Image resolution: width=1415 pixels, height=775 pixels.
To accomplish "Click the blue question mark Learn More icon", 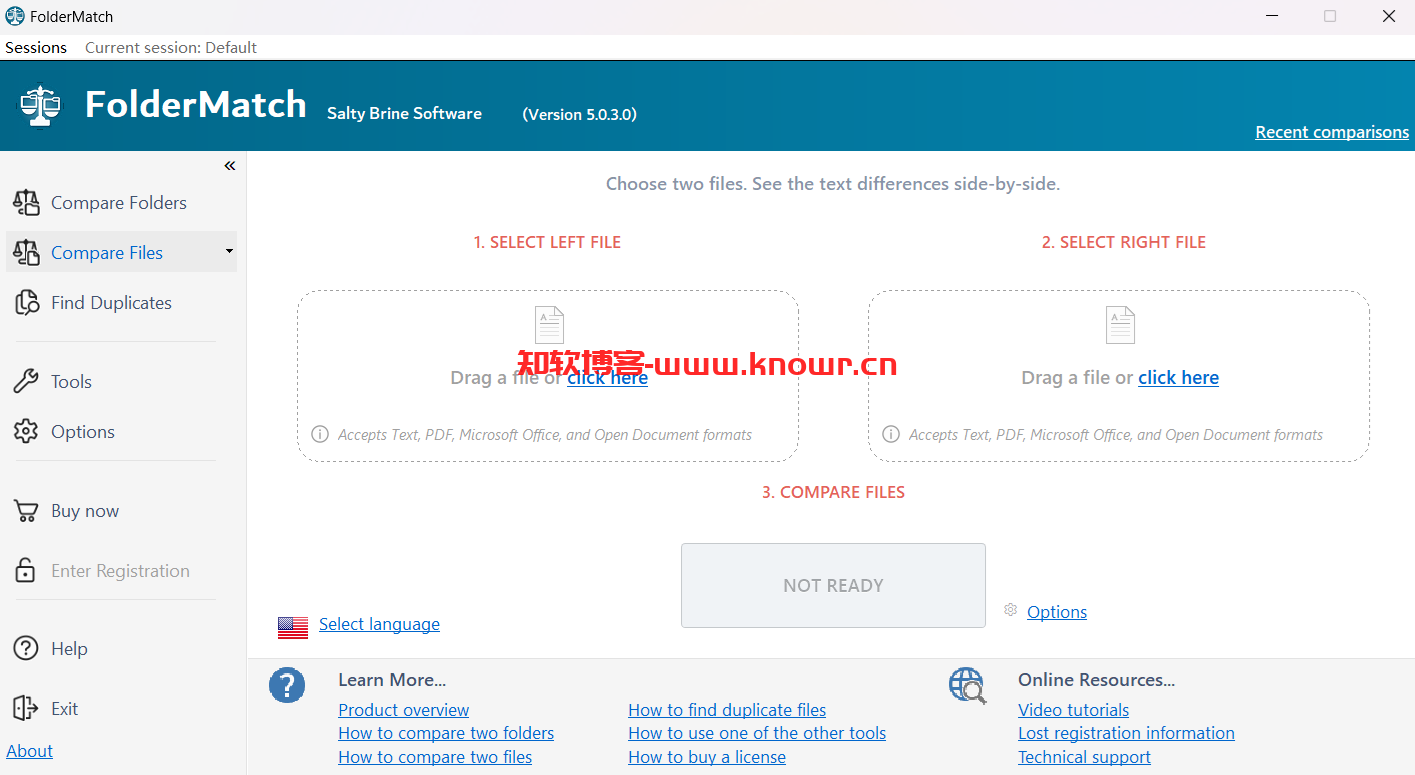I will 287,685.
